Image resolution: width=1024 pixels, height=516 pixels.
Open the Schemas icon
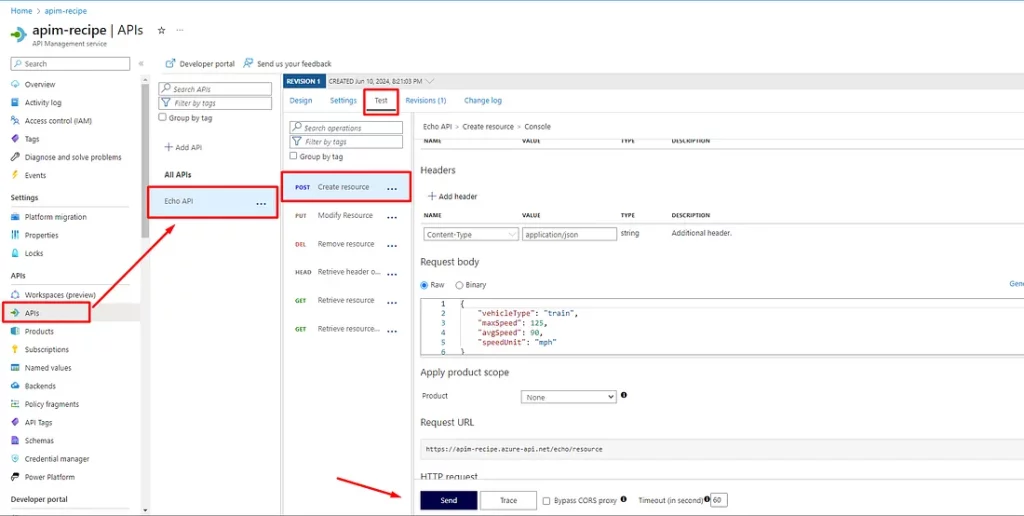pos(15,441)
